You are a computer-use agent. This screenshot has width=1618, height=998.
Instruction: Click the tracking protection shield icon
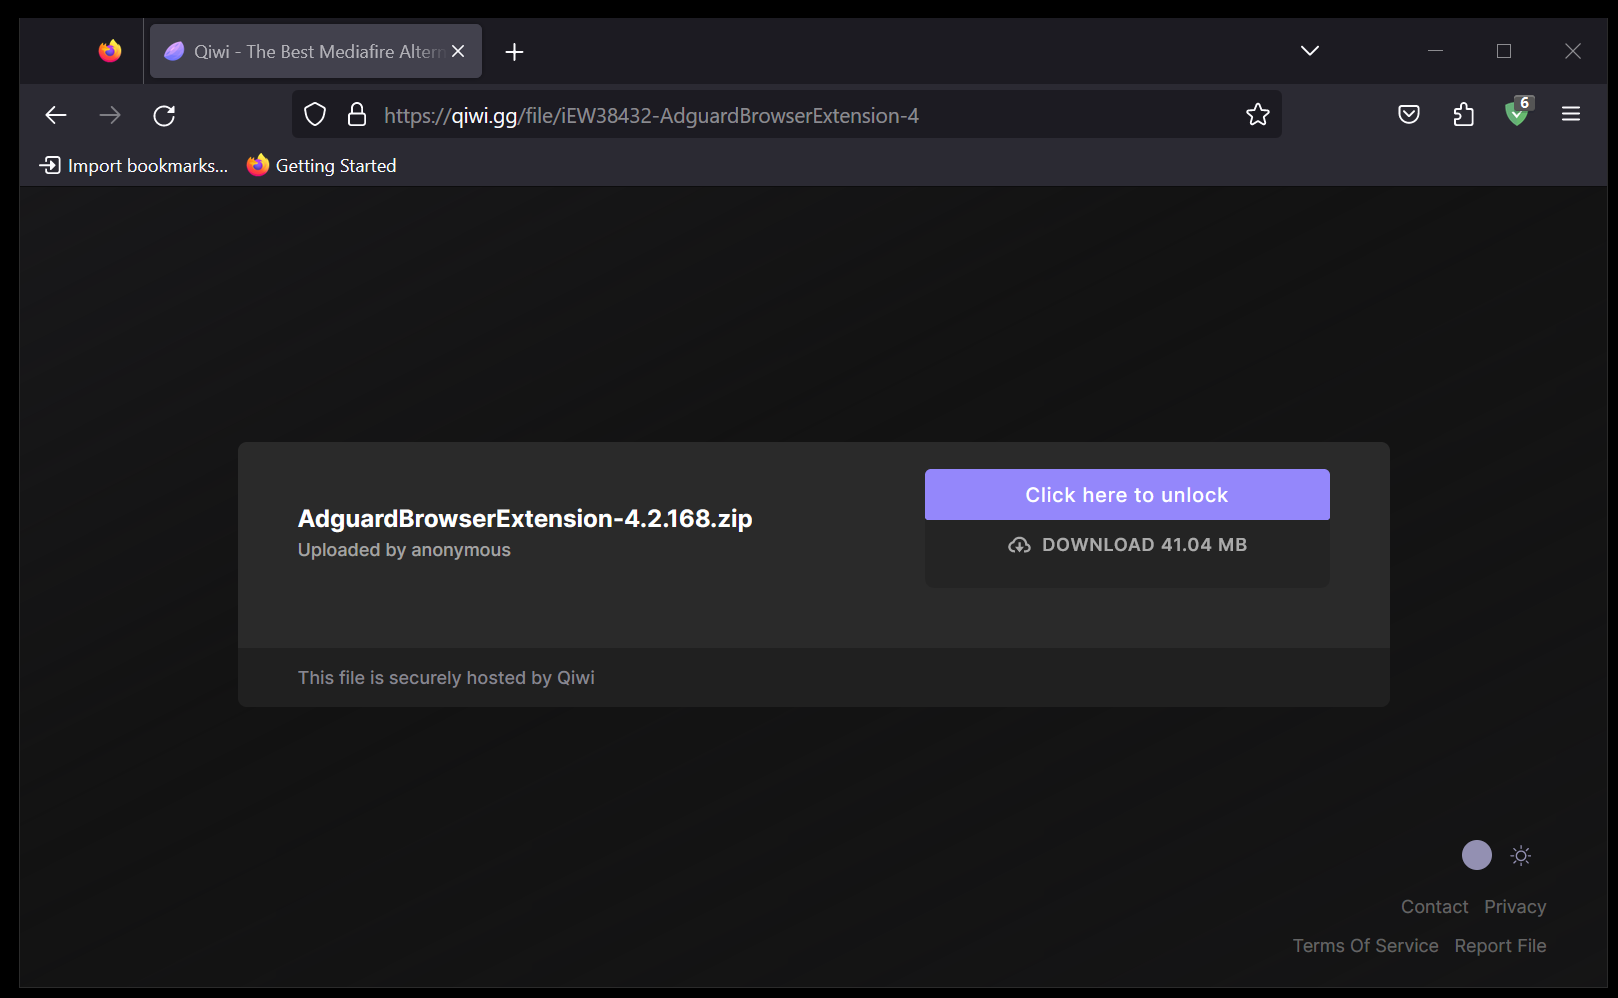314,114
